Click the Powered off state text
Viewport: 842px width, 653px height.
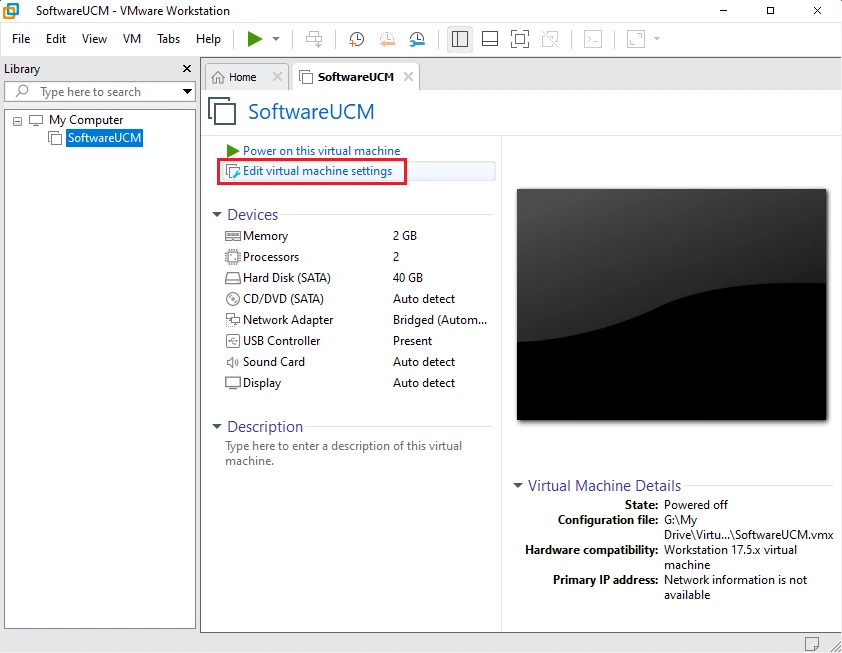tap(695, 505)
